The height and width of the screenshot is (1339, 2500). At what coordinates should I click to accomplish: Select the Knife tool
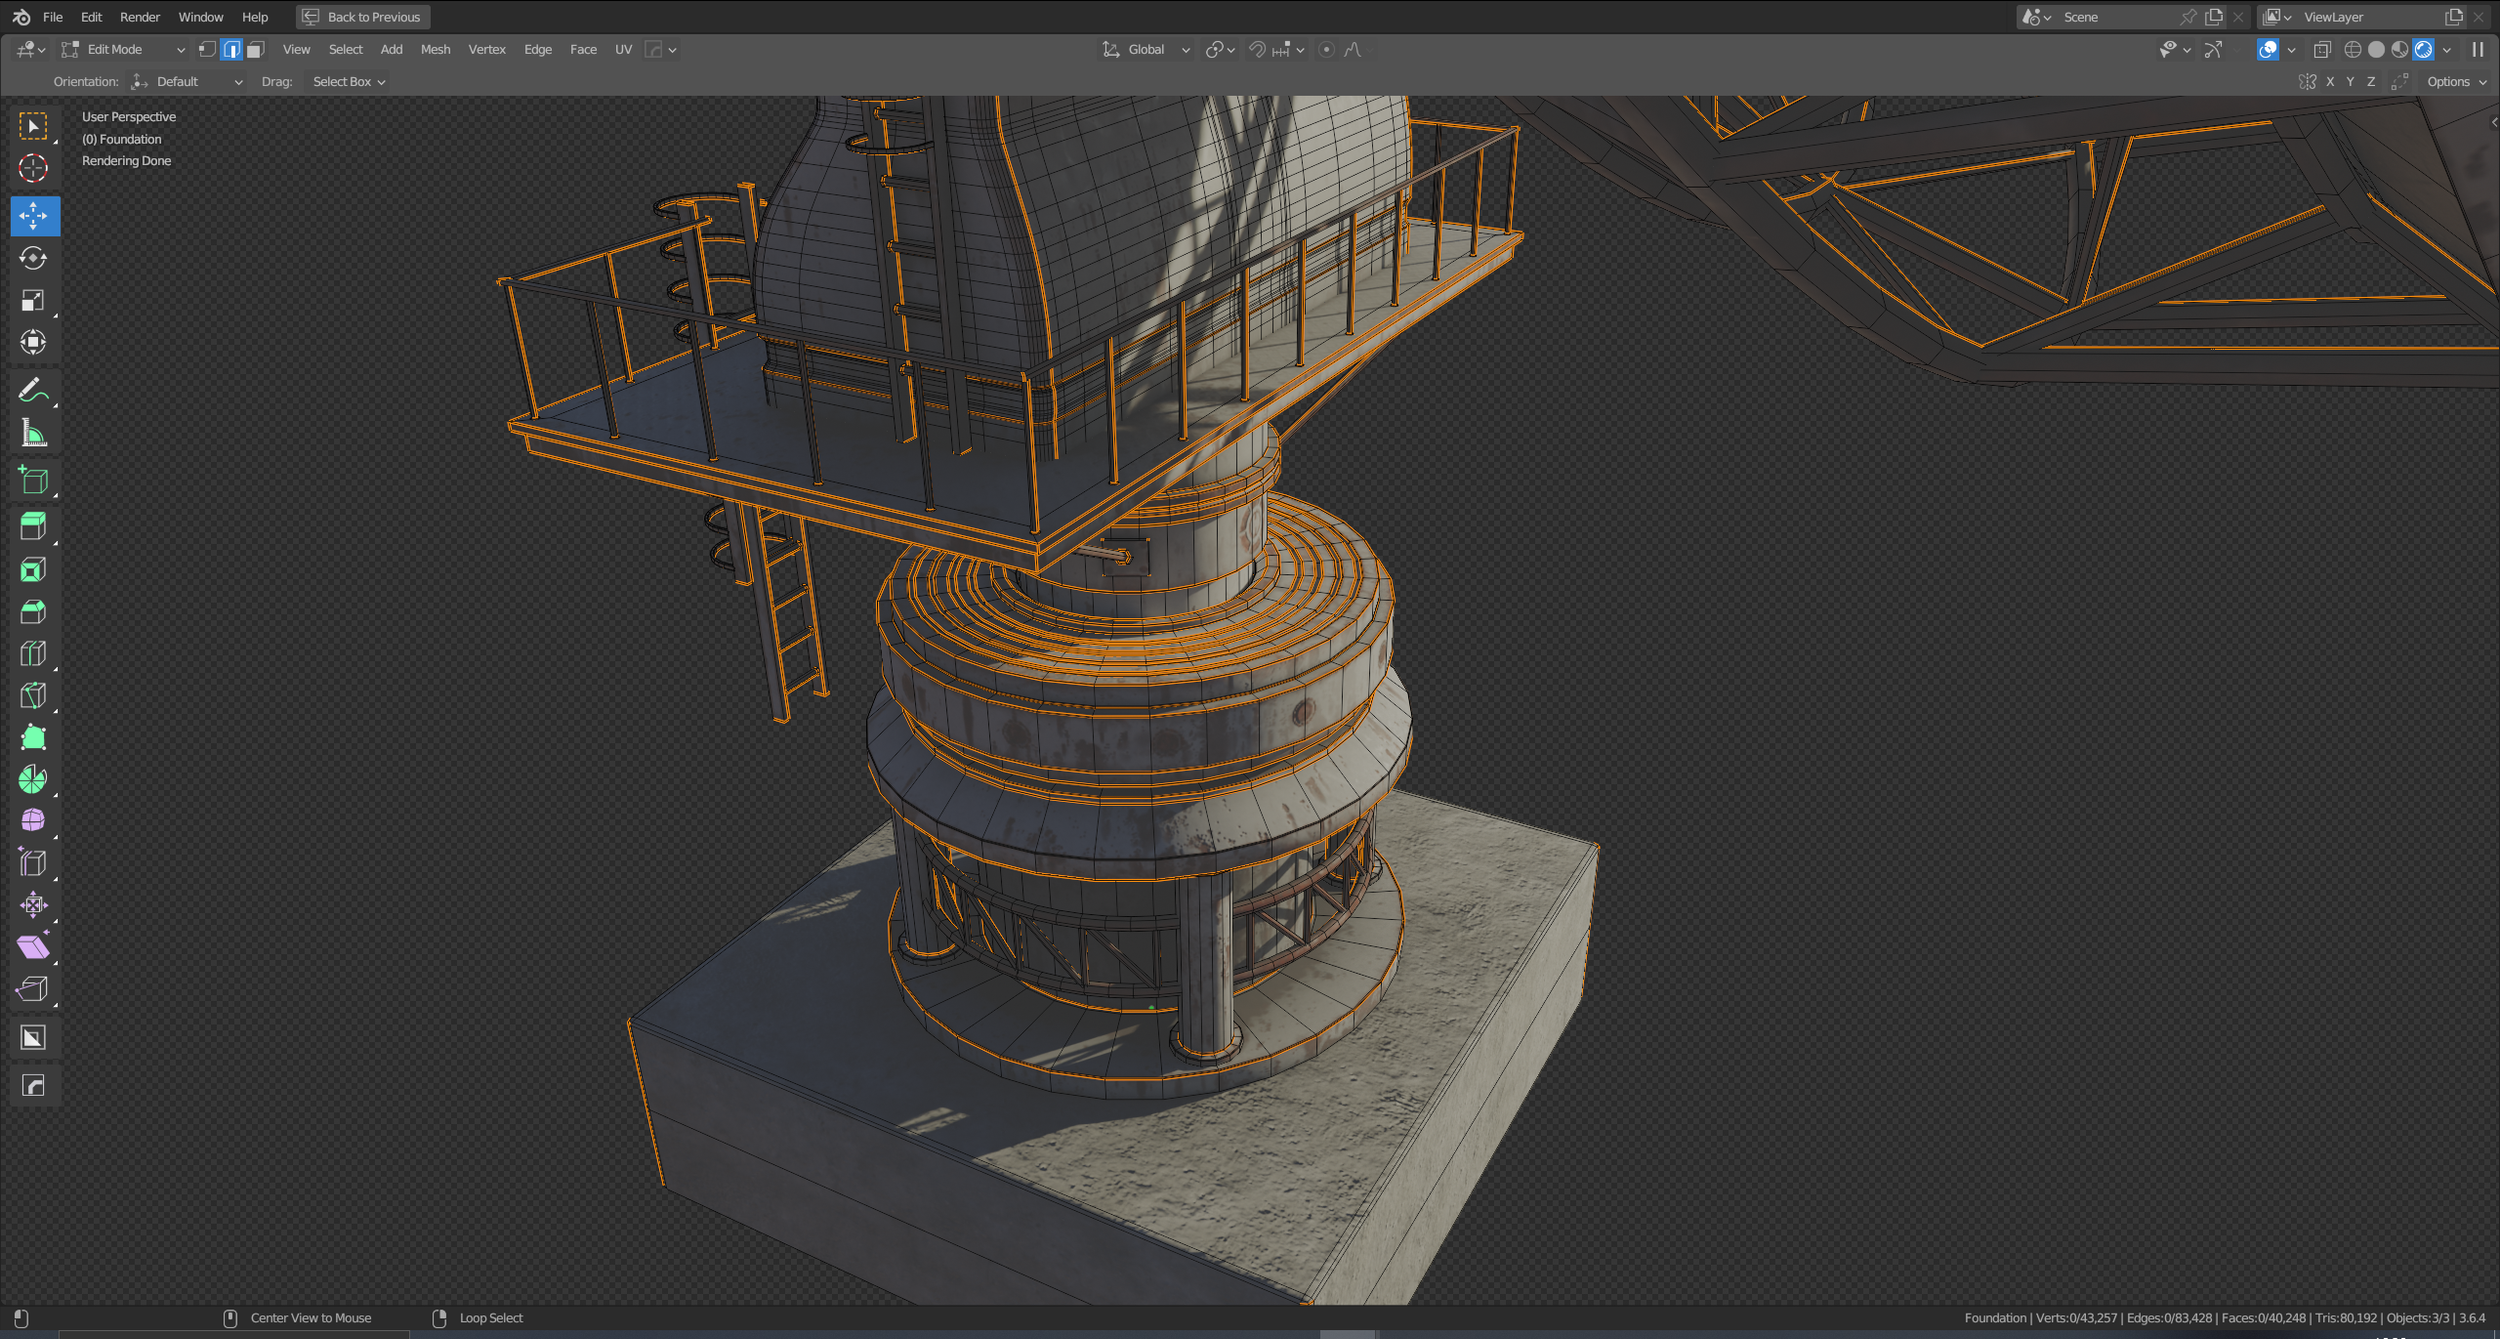point(33,696)
